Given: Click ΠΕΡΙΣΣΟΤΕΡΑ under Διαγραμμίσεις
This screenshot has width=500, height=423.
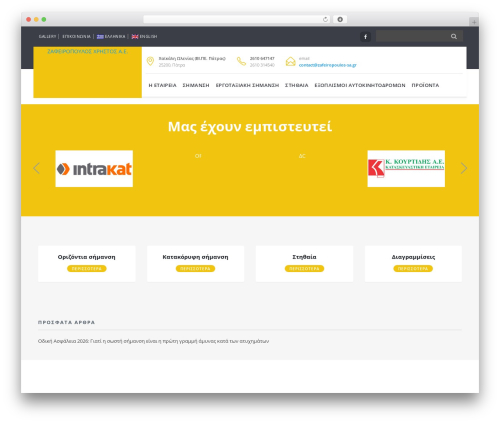Looking at the screenshot, I should [x=413, y=269].
